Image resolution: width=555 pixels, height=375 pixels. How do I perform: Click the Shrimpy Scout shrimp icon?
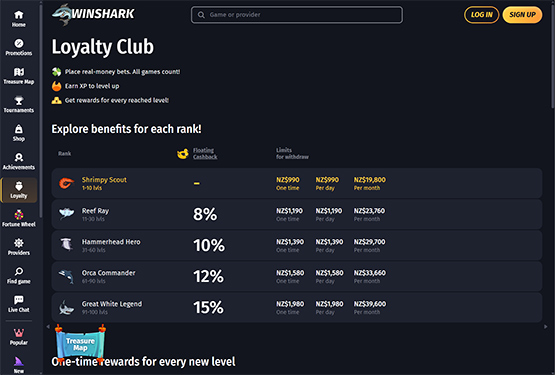[x=67, y=183]
